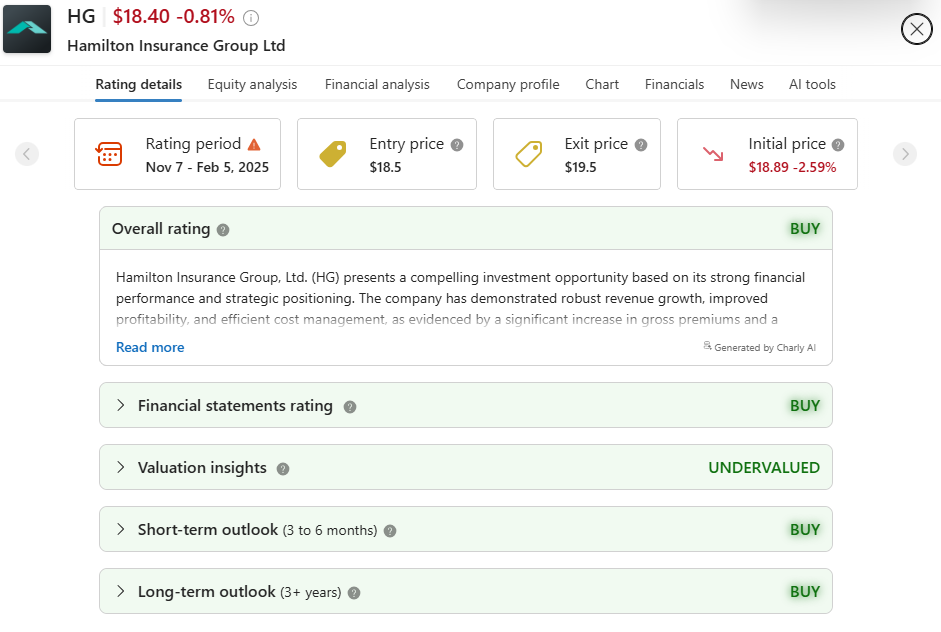Open the help icon beside Overall rating
This screenshot has width=941, height=632.
223,230
